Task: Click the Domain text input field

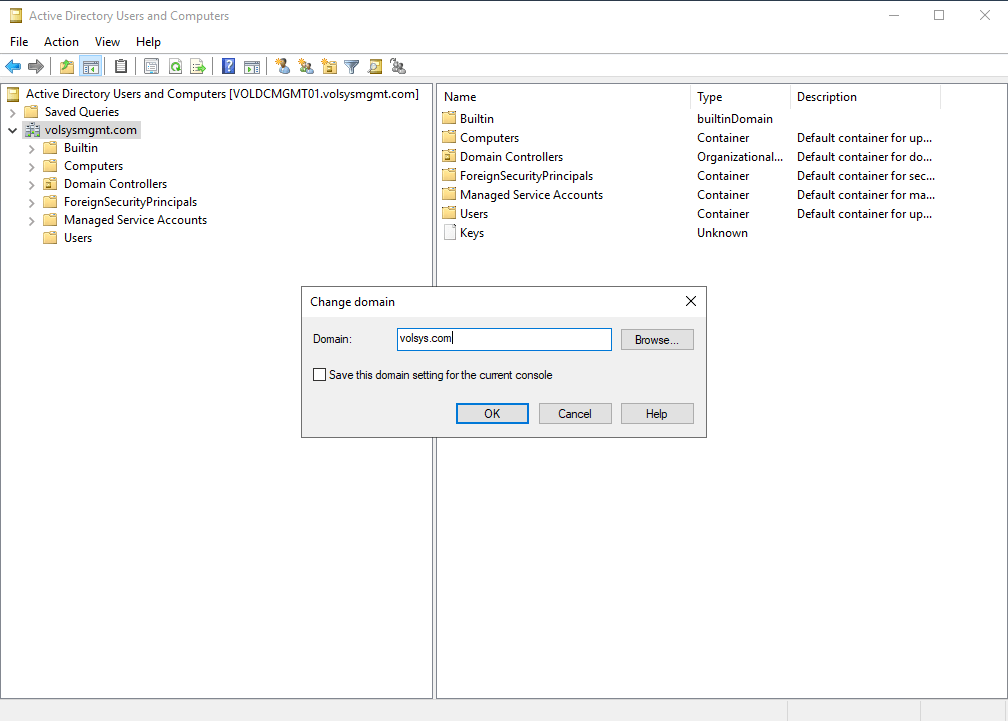Action: tap(504, 340)
